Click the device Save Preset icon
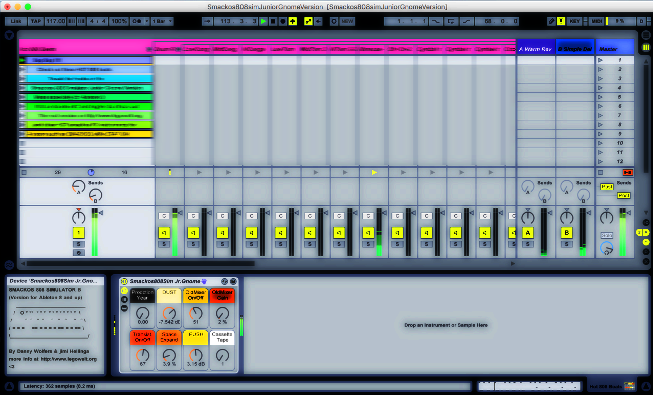 [x=233, y=281]
